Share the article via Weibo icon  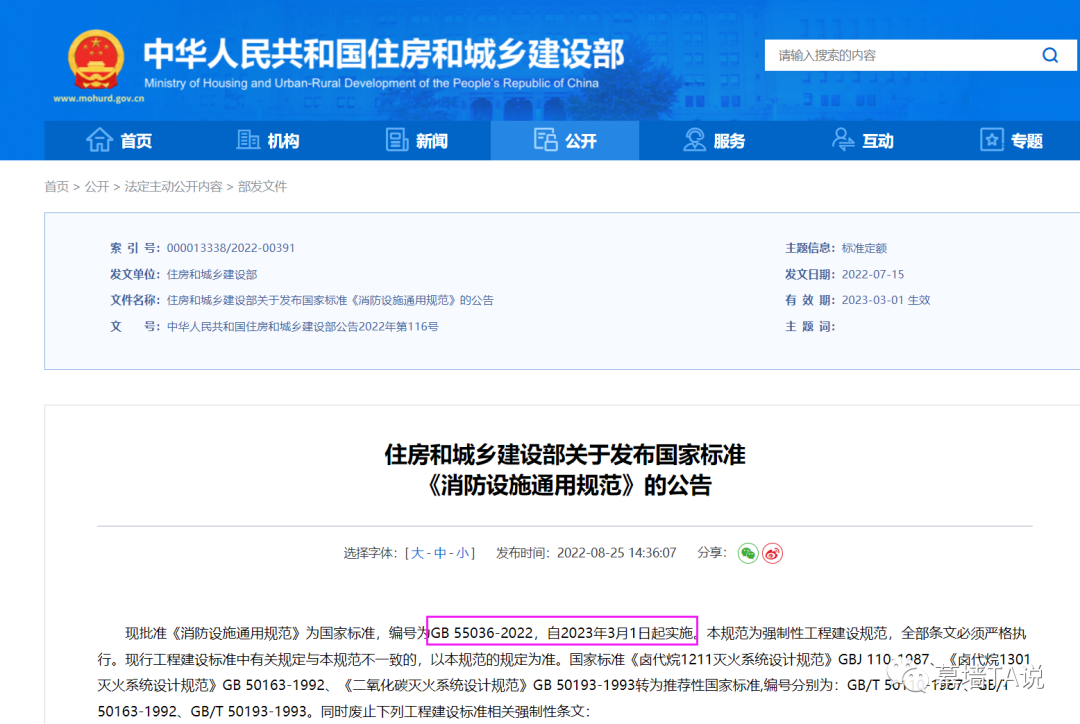pos(770,553)
